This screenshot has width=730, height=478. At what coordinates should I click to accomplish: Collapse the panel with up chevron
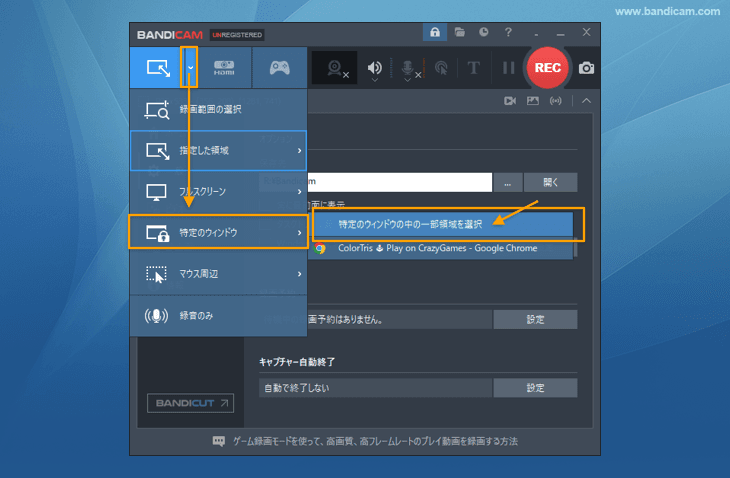(586, 101)
